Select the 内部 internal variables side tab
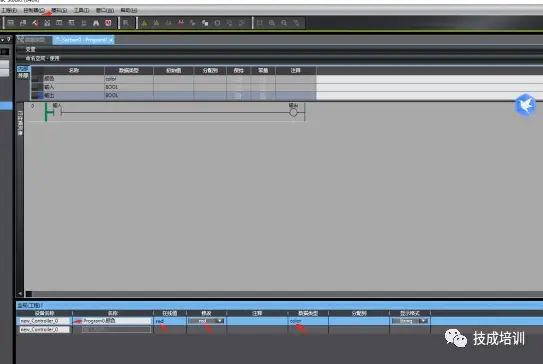 pyautogui.click(x=23, y=69)
